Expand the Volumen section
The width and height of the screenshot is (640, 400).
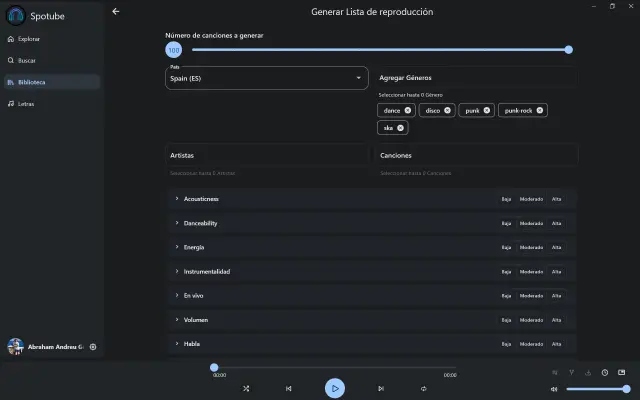tap(195, 320)
